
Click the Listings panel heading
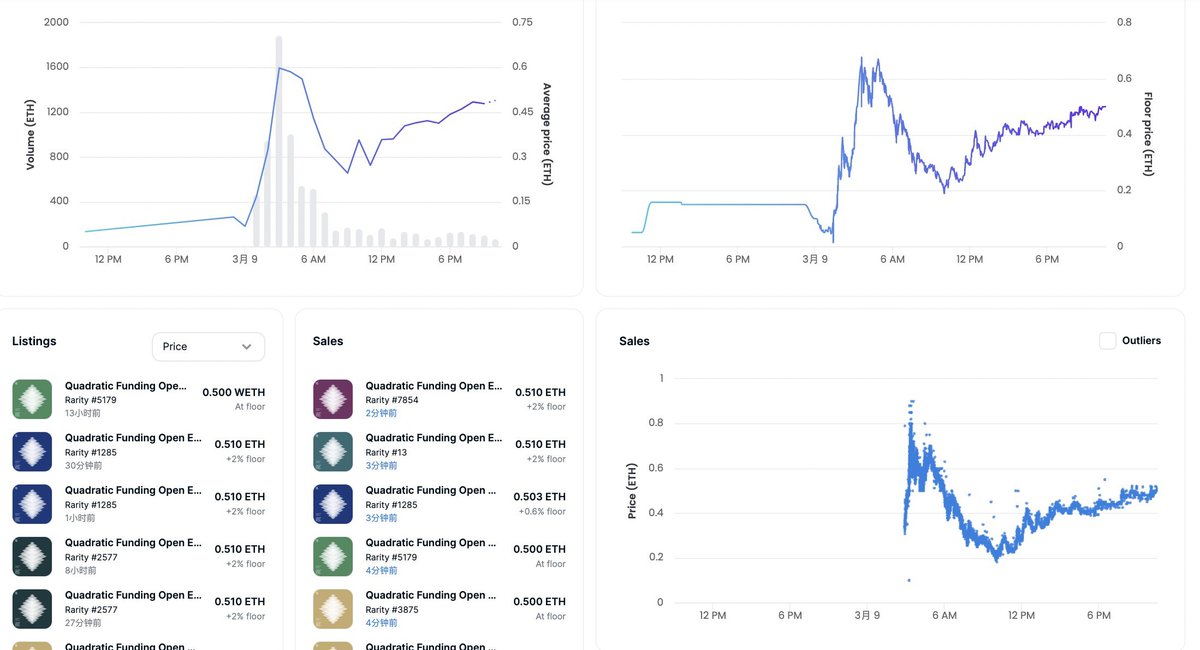coord(34,341)
